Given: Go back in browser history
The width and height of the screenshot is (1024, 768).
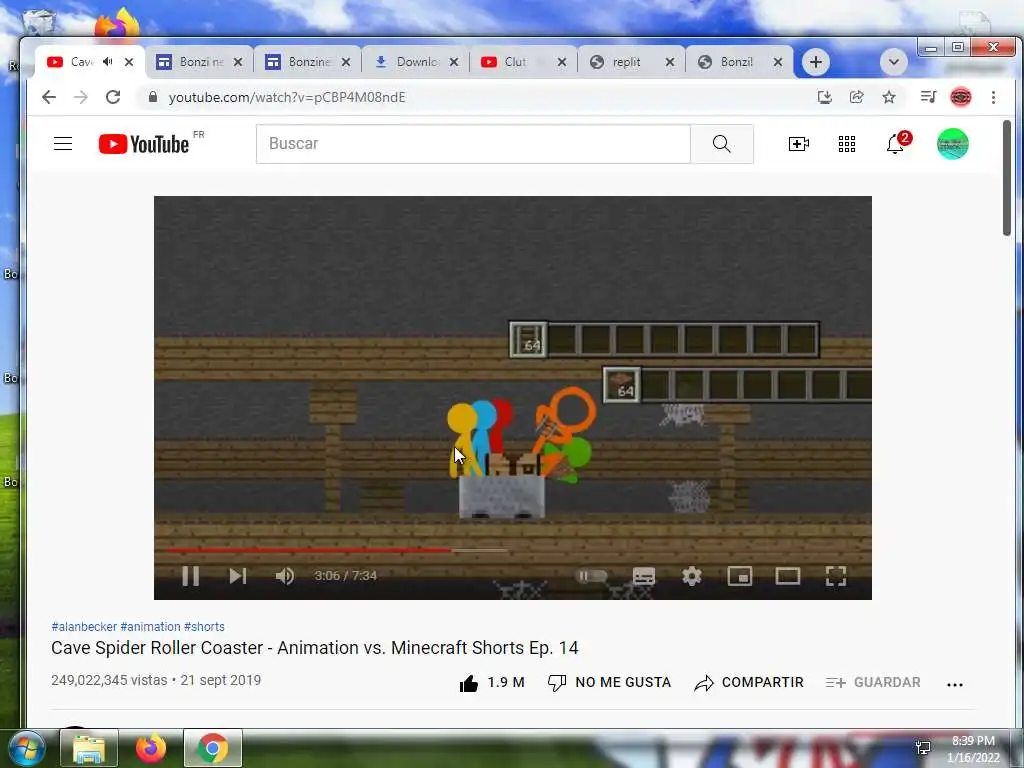Looking at the screenshot, I should tap(49, 97).
